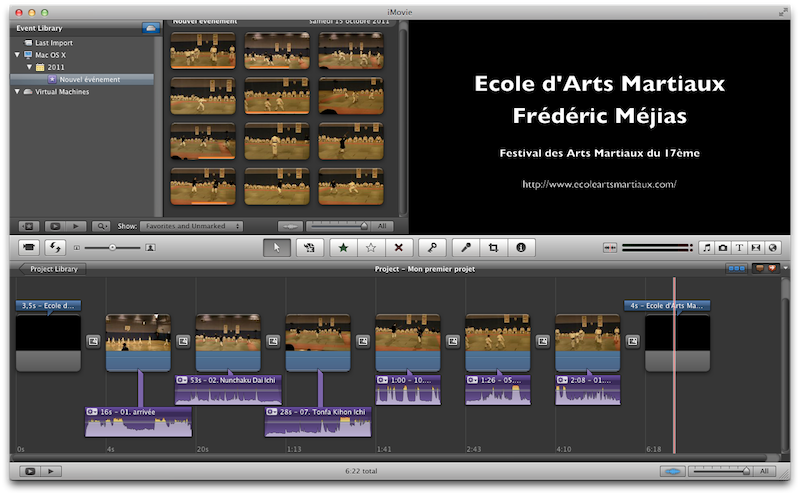Click the transition icon before the Nunchaku clip
Image resolution: width=800 pixels, height=495 pixels.
pos(183,341)
